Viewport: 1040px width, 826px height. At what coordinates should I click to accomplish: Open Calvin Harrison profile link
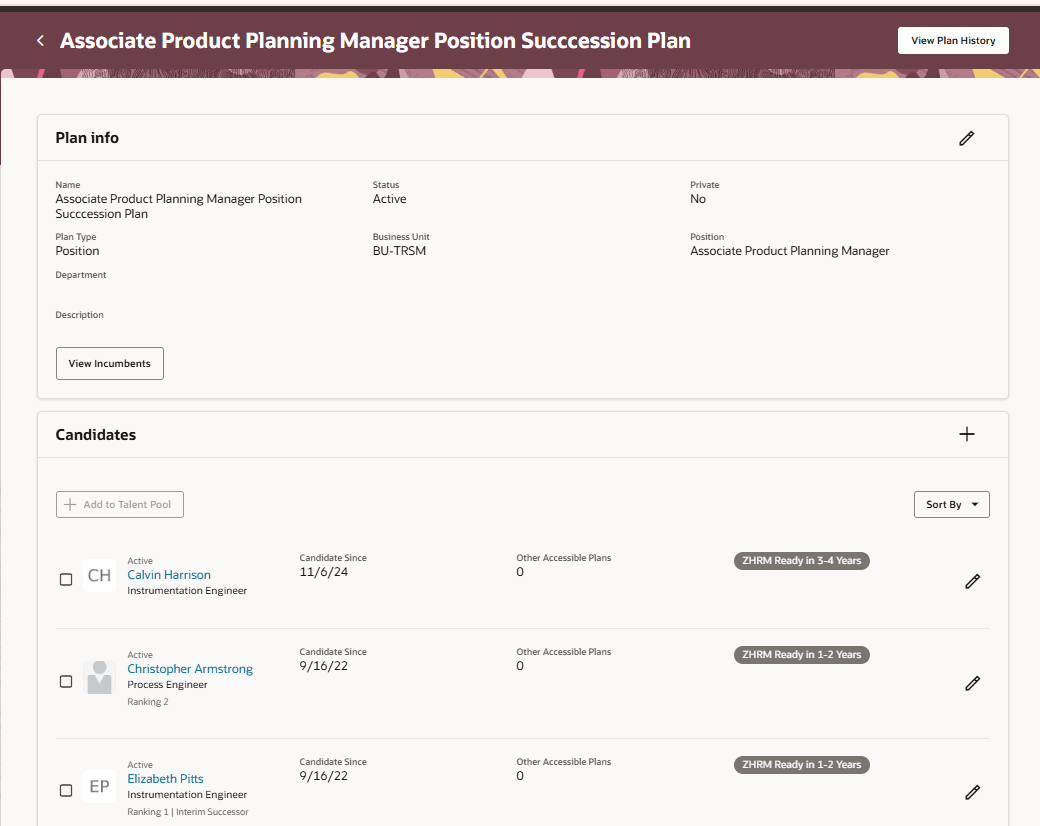pos(169,575)
